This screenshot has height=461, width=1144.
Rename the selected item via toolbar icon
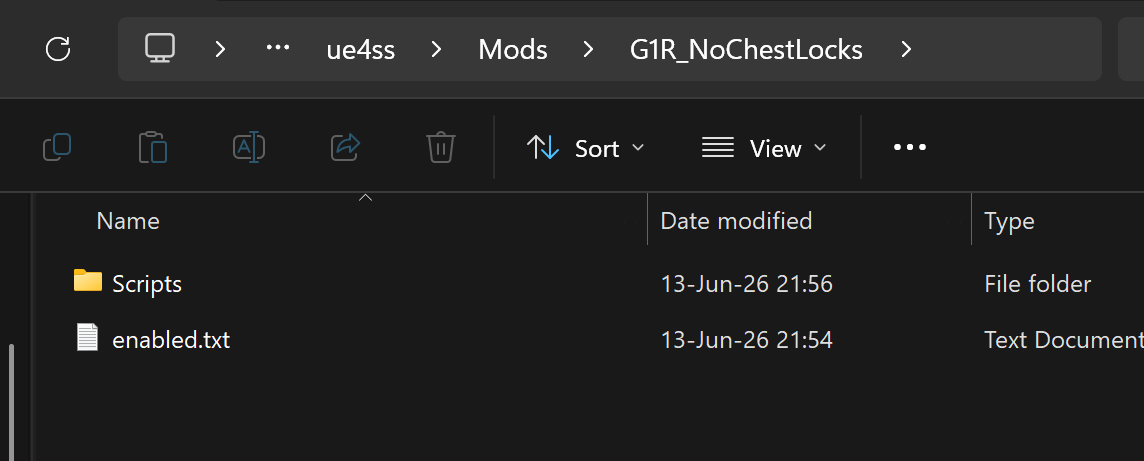(x=249, y=147)
